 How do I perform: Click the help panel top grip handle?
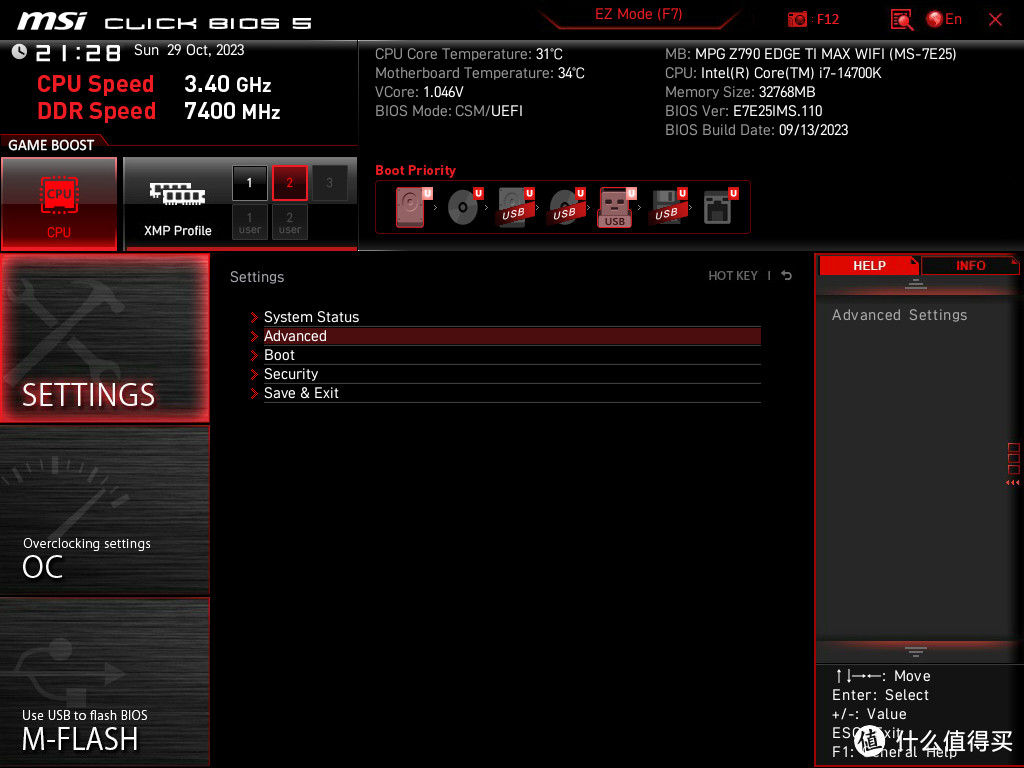point(916,283)
